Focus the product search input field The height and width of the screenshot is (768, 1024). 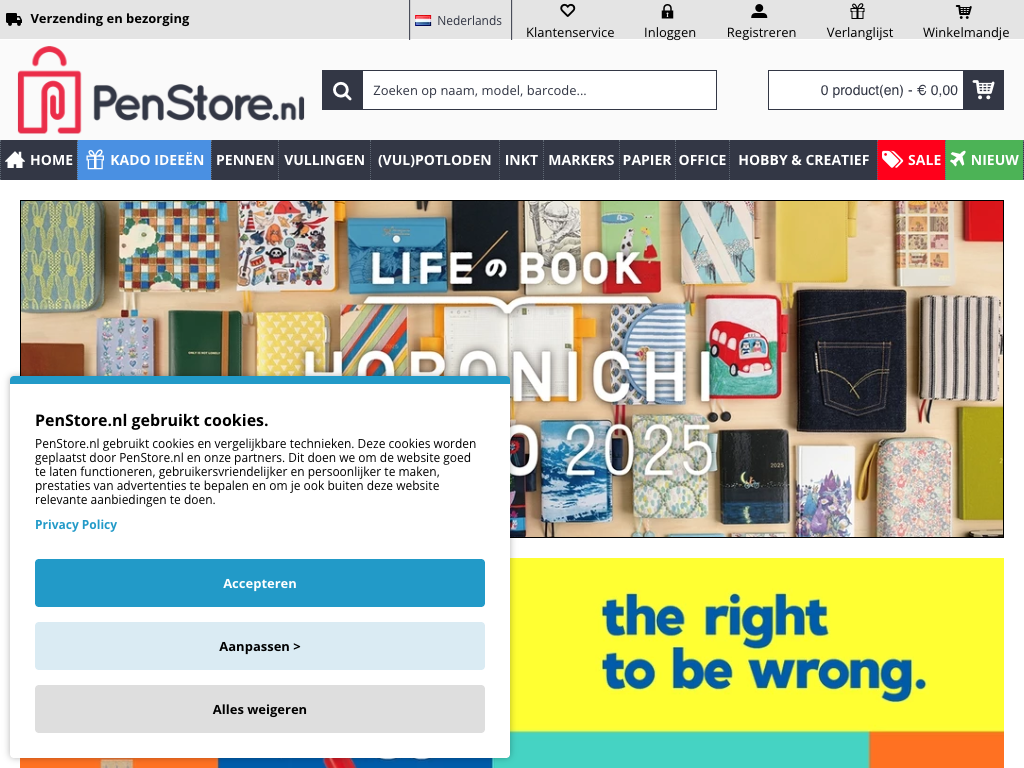click(x=539, y=90)
